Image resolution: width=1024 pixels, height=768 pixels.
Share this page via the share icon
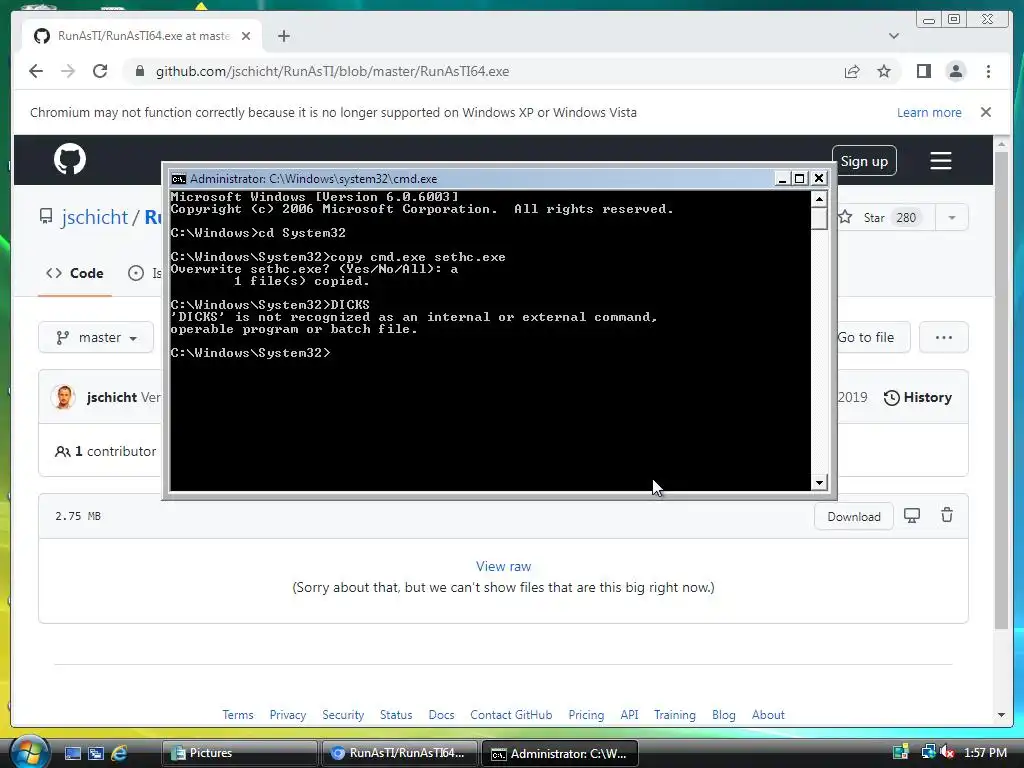coord(852,72)
